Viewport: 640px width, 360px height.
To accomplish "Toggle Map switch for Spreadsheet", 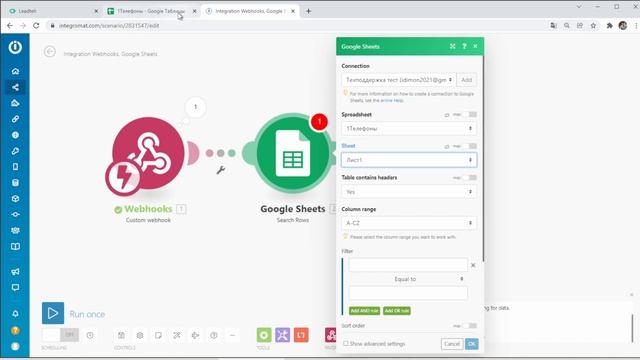I will [x=470, y=114].
